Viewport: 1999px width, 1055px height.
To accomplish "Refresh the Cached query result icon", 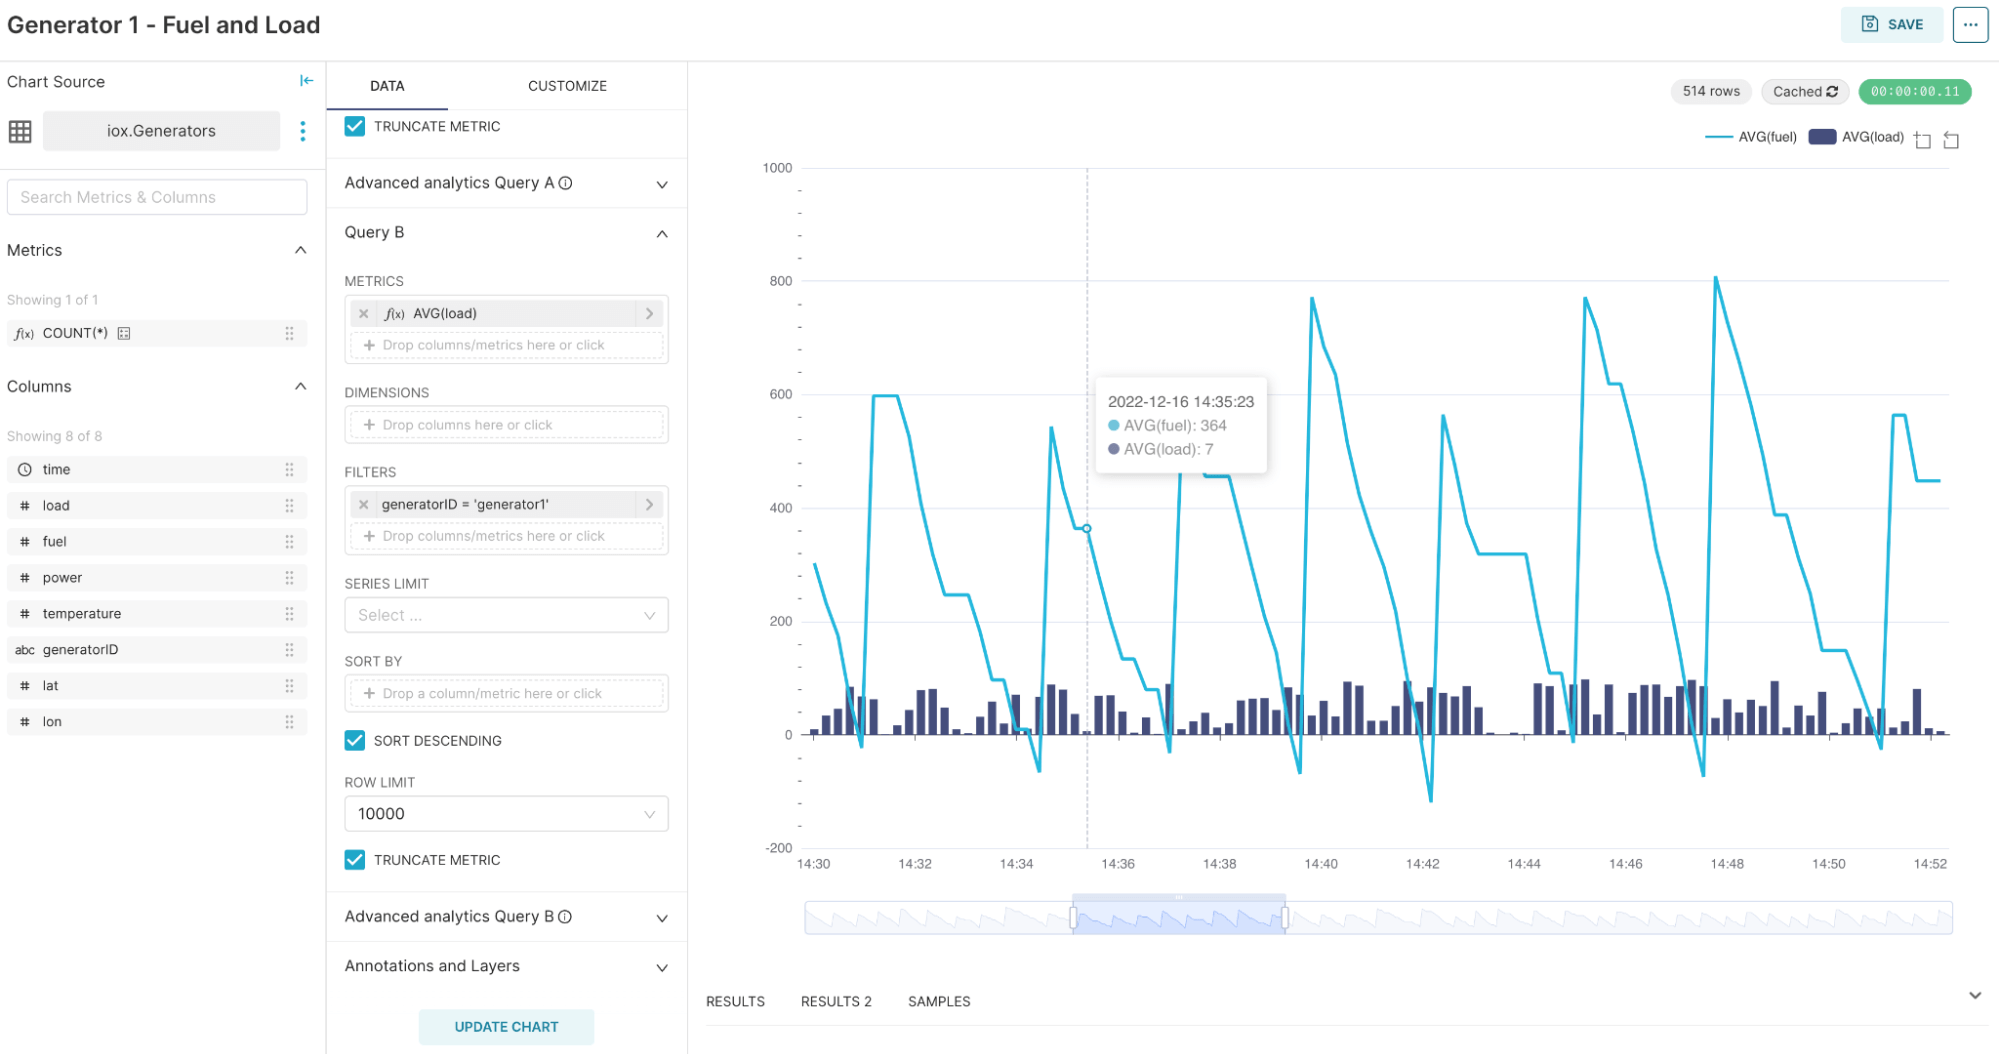I will tap(1832, 92).
